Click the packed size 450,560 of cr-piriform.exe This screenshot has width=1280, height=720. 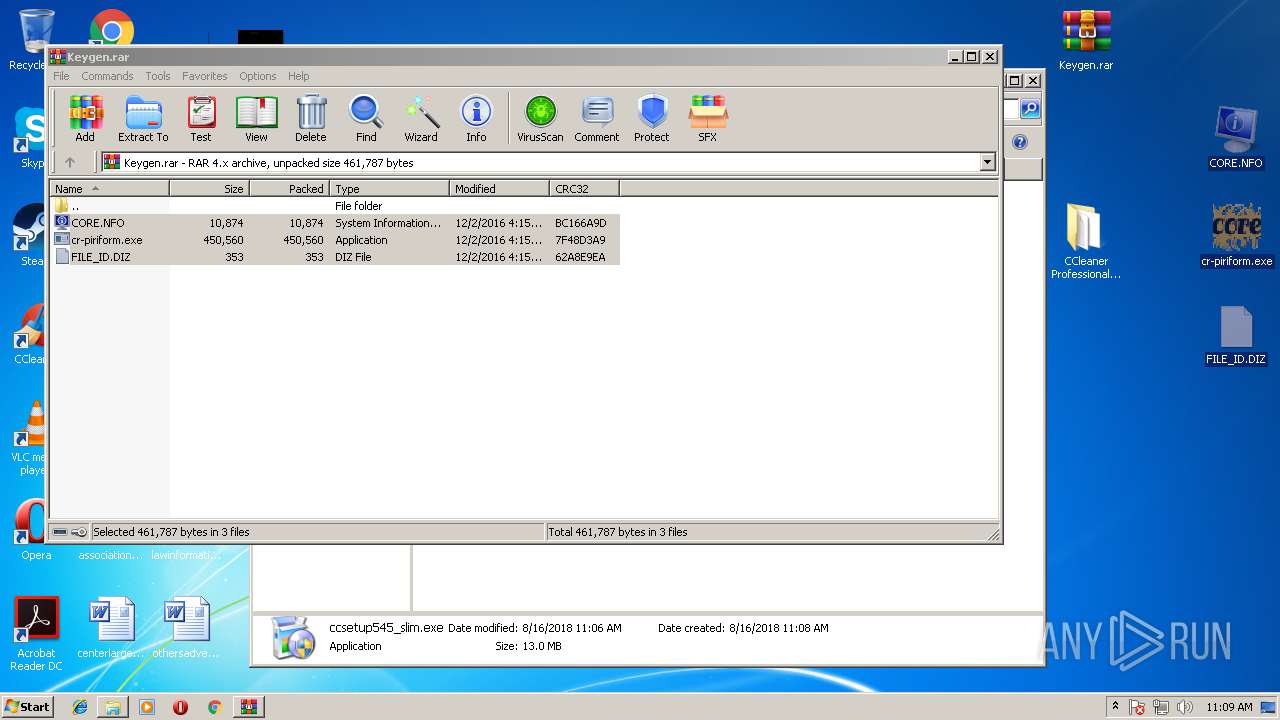304,240
